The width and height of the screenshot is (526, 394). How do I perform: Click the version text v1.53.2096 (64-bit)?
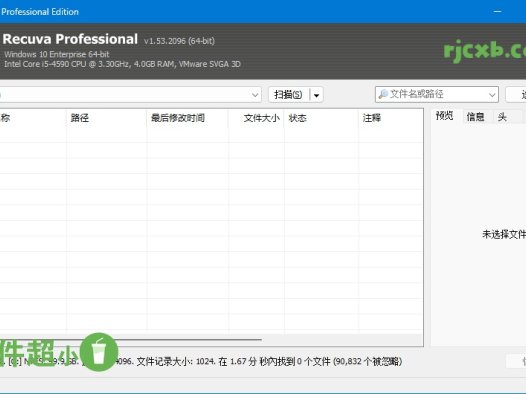click(x=179, y=41)
